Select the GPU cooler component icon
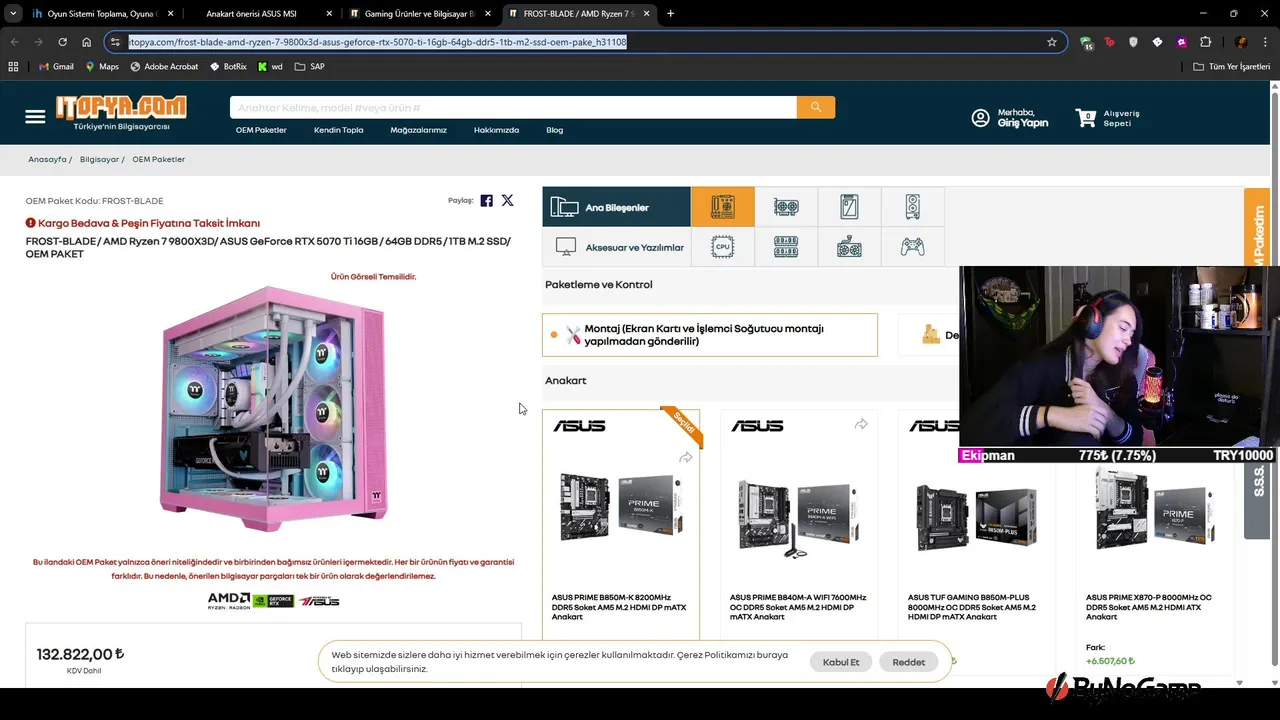 click(849, 247)
